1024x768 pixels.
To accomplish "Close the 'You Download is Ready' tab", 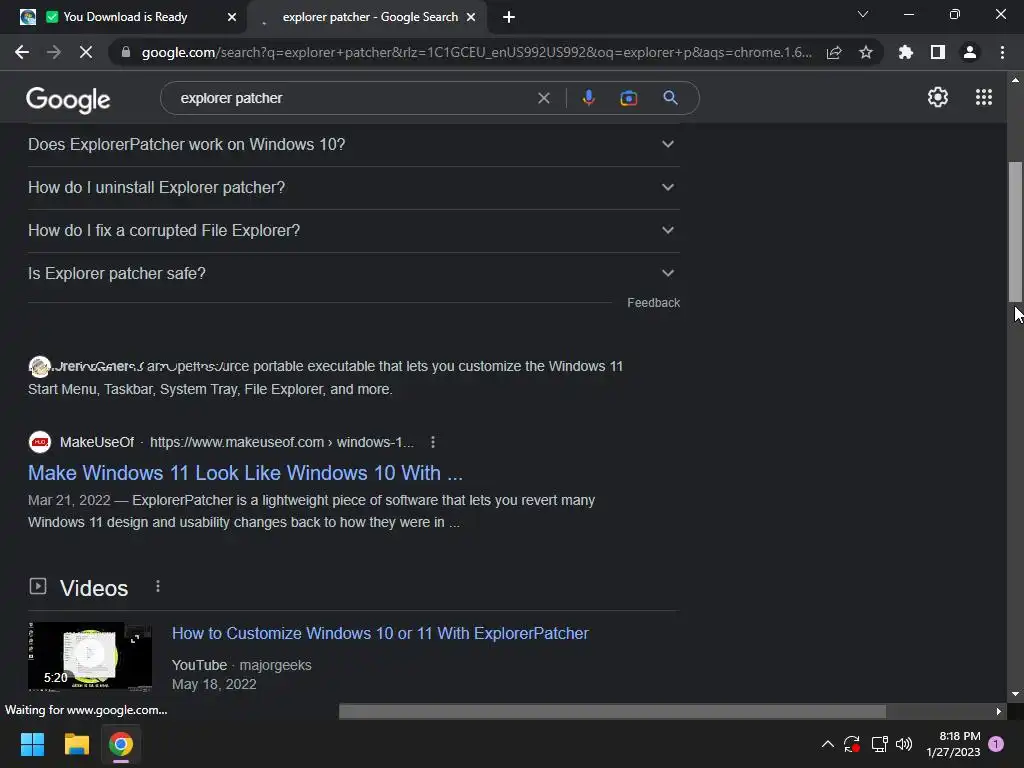I will 232,17.
